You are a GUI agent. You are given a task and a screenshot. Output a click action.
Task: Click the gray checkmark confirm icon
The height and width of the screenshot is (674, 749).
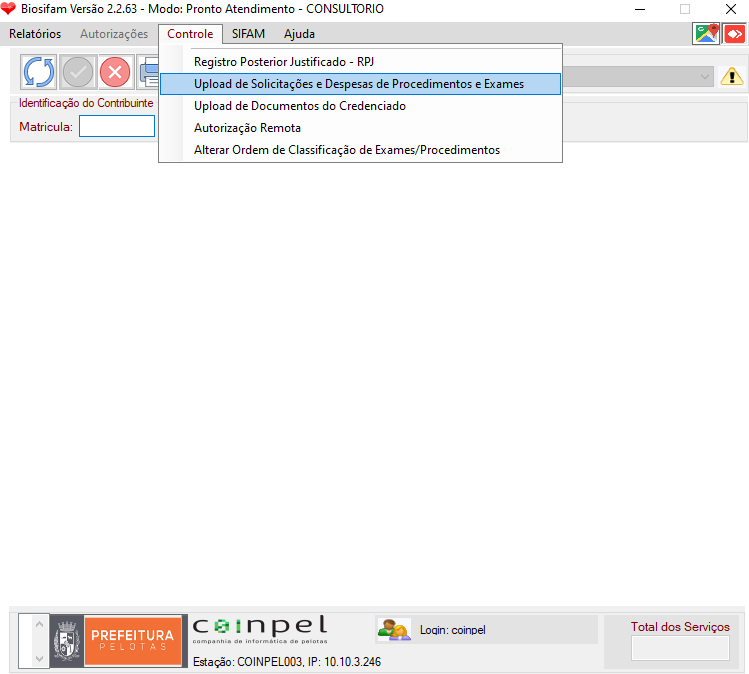78,72
